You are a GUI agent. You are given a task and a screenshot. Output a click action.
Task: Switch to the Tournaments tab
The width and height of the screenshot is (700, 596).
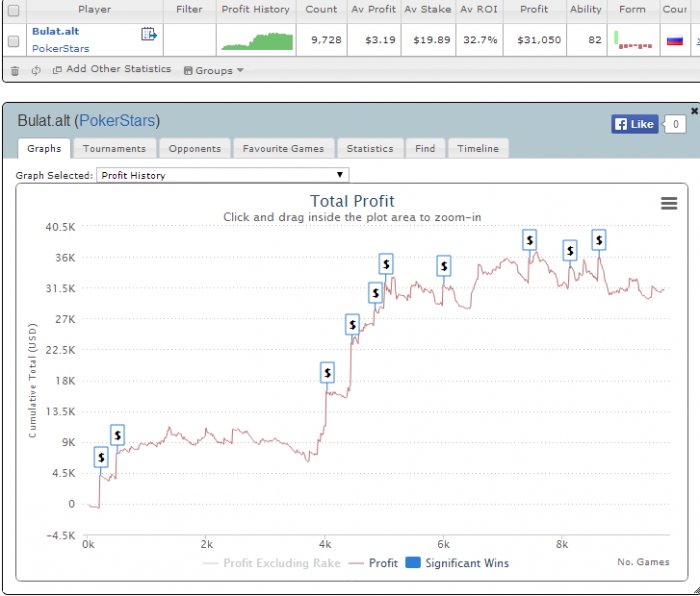click(x=114, y=149)
